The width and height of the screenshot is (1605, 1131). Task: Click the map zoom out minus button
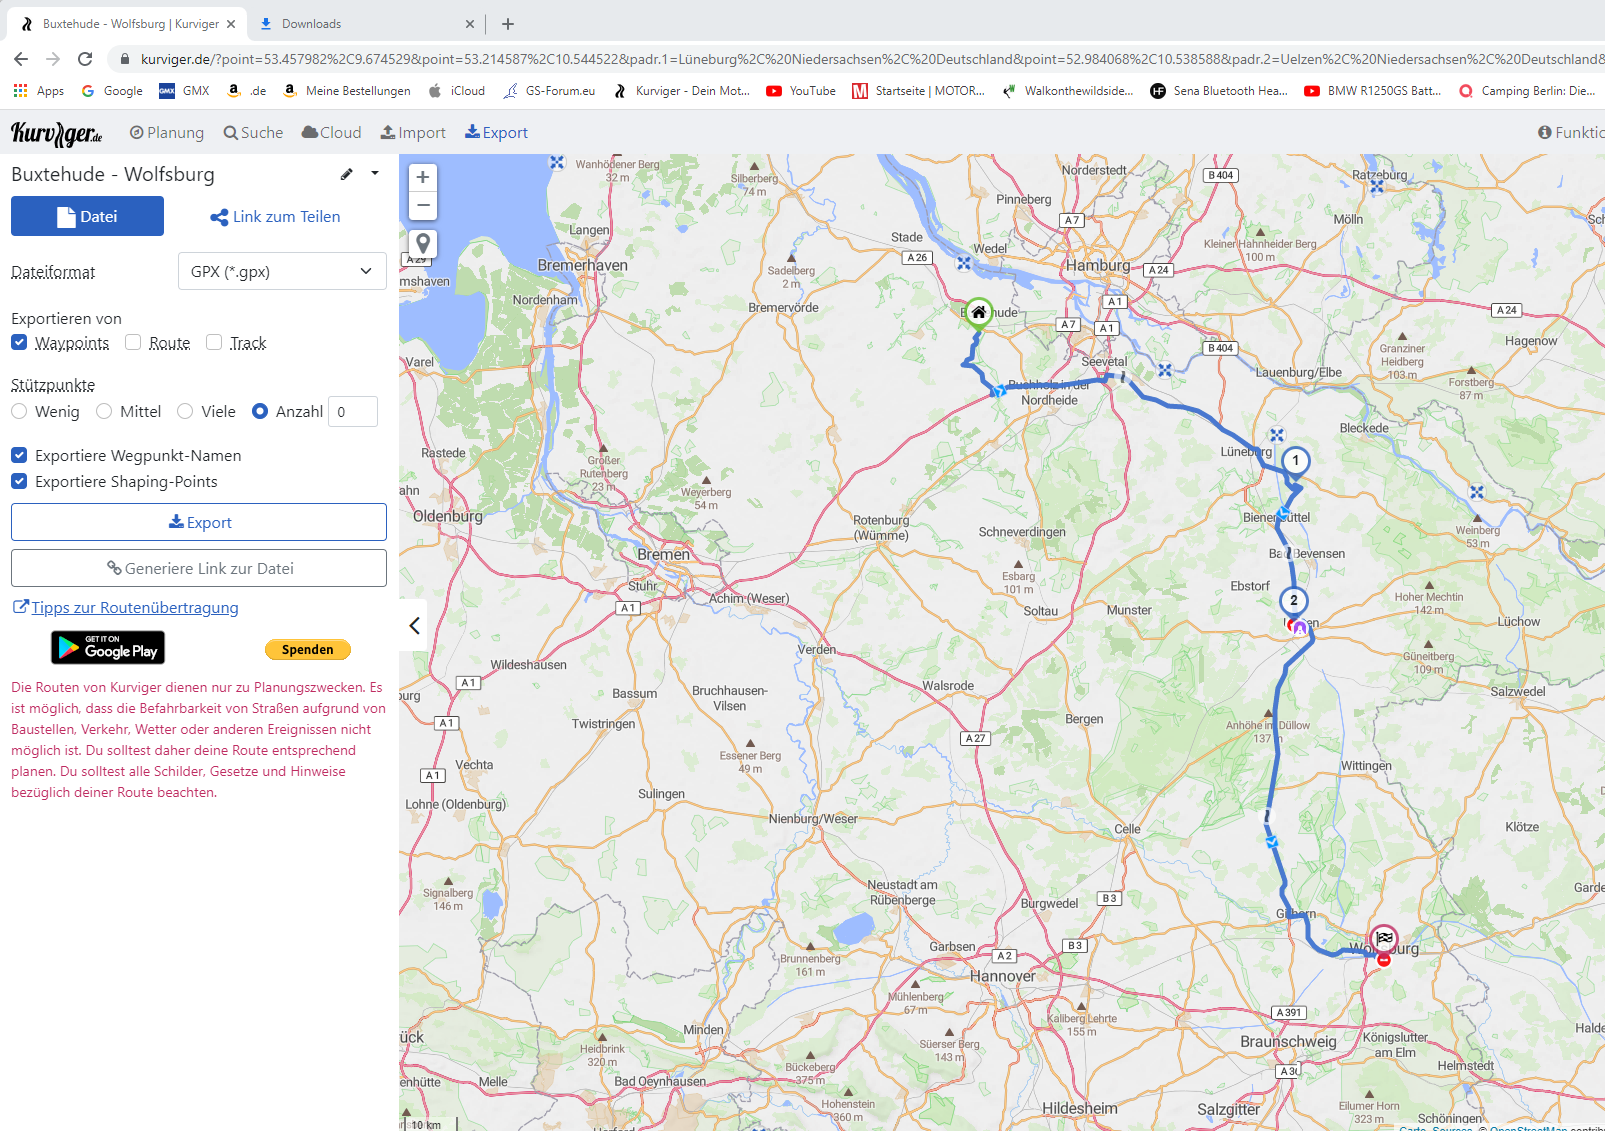[423, 206]
